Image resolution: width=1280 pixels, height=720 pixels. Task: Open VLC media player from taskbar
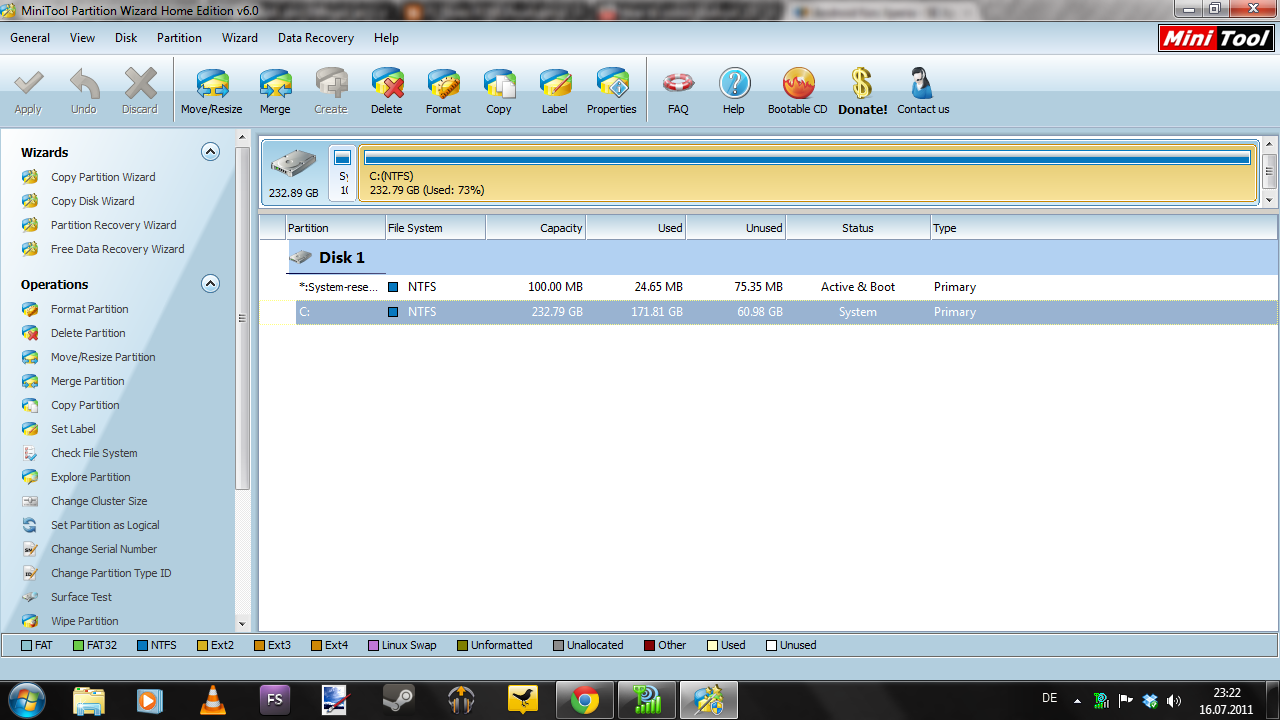(213, 700)
